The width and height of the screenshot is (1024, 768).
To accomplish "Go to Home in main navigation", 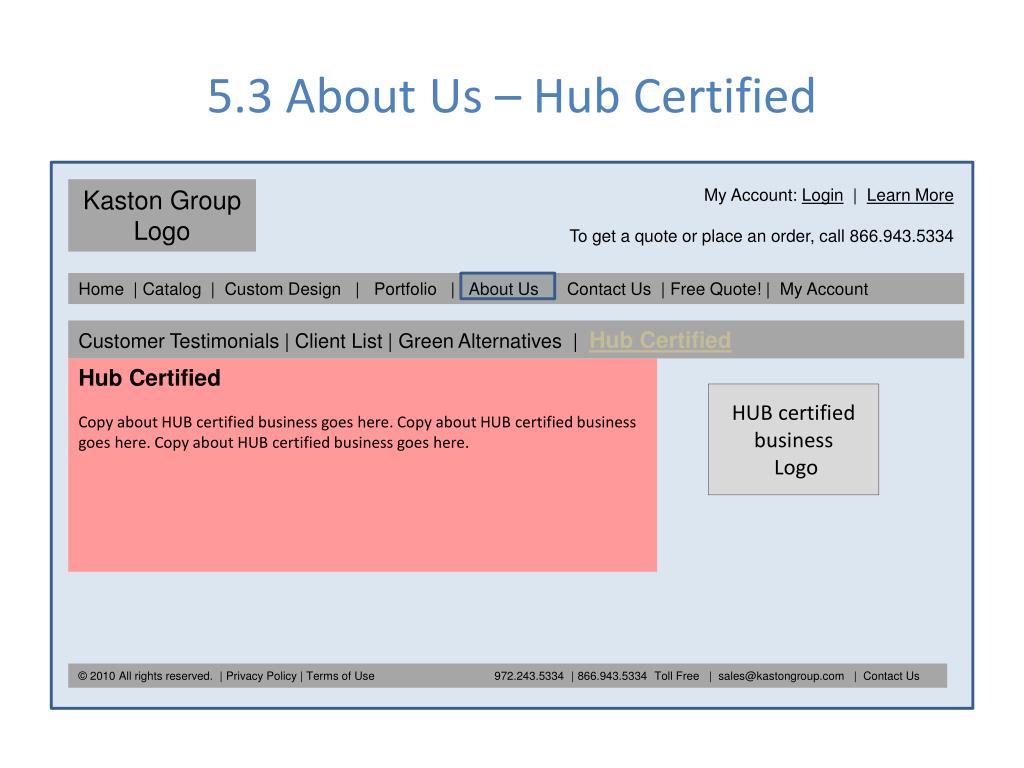I will (101, 289).
